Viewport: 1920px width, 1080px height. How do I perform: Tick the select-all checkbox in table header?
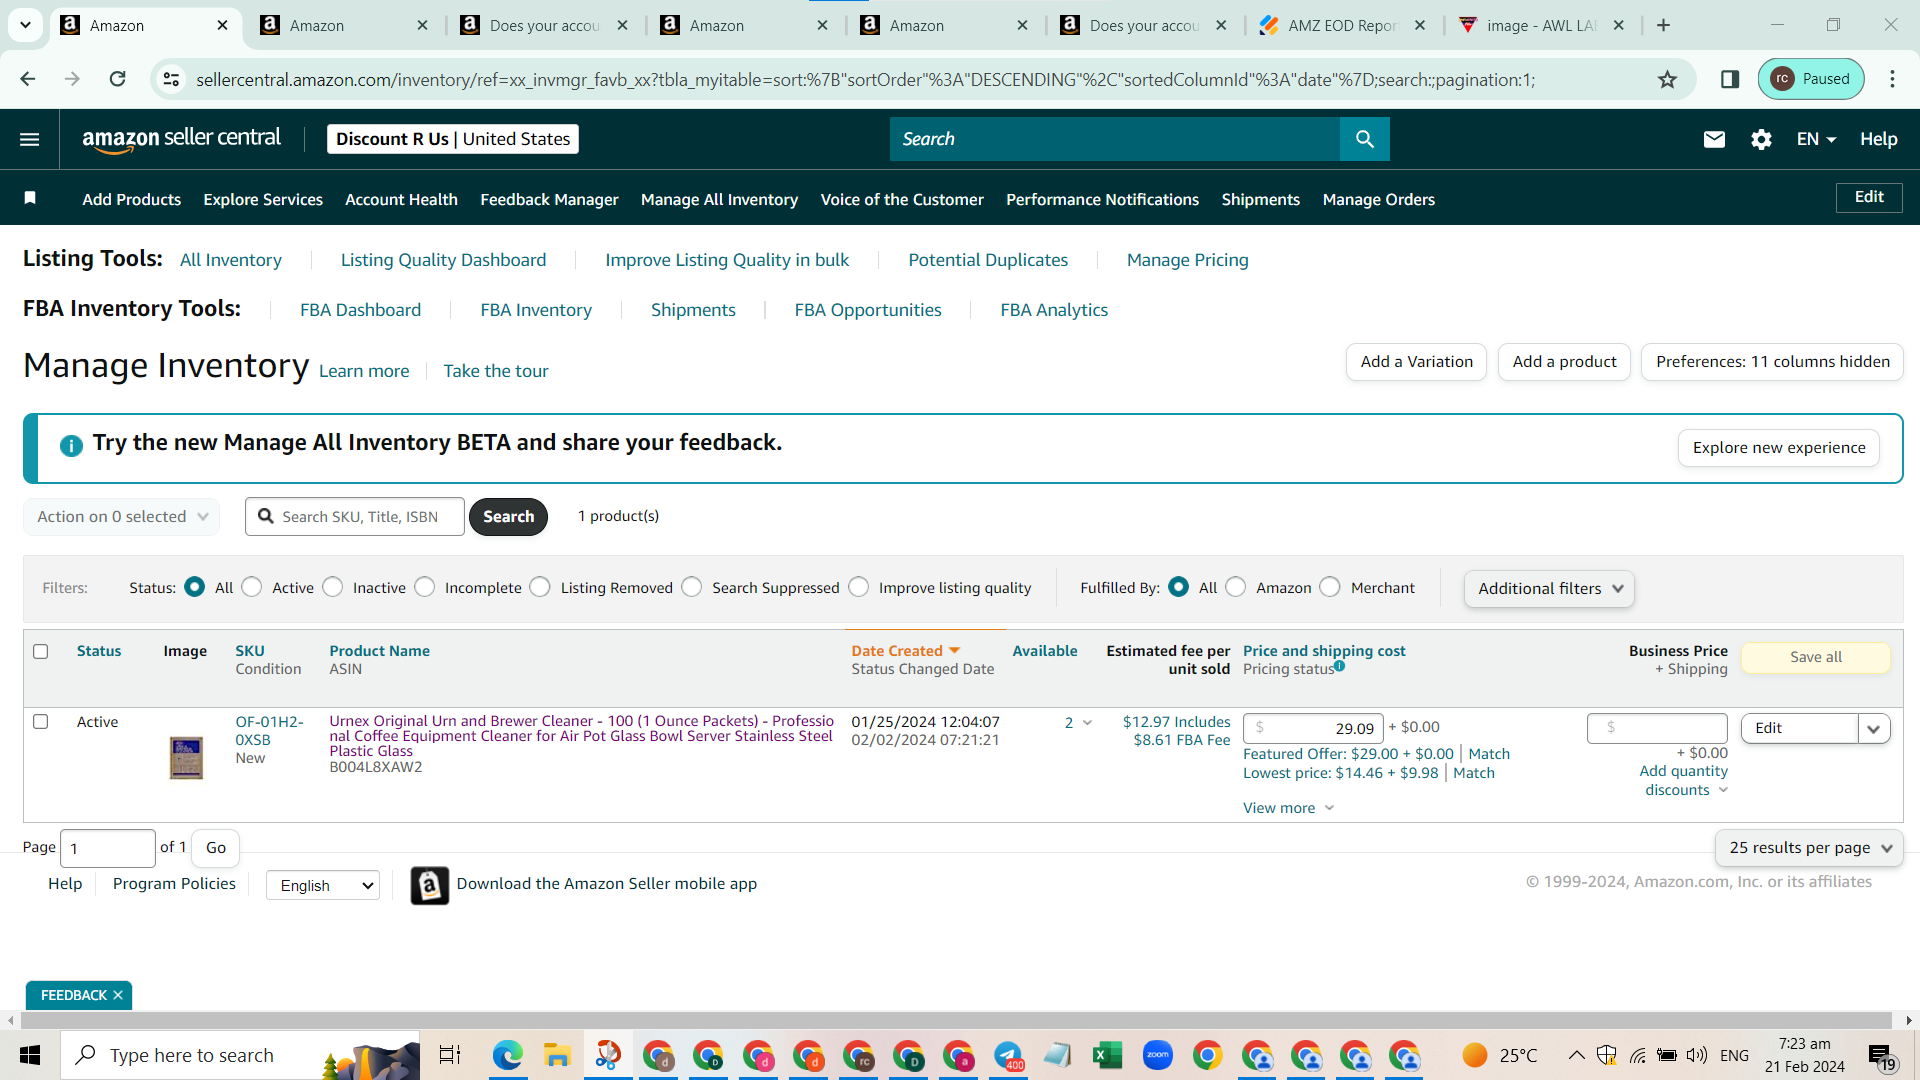(x=41, y=652)
